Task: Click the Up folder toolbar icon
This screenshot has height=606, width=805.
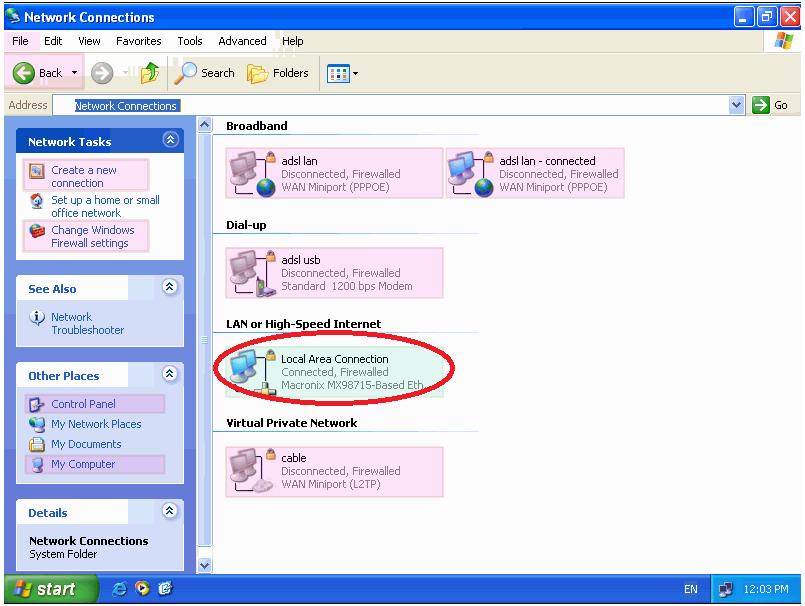Action: pyautogui.click(x=150, y=73)
